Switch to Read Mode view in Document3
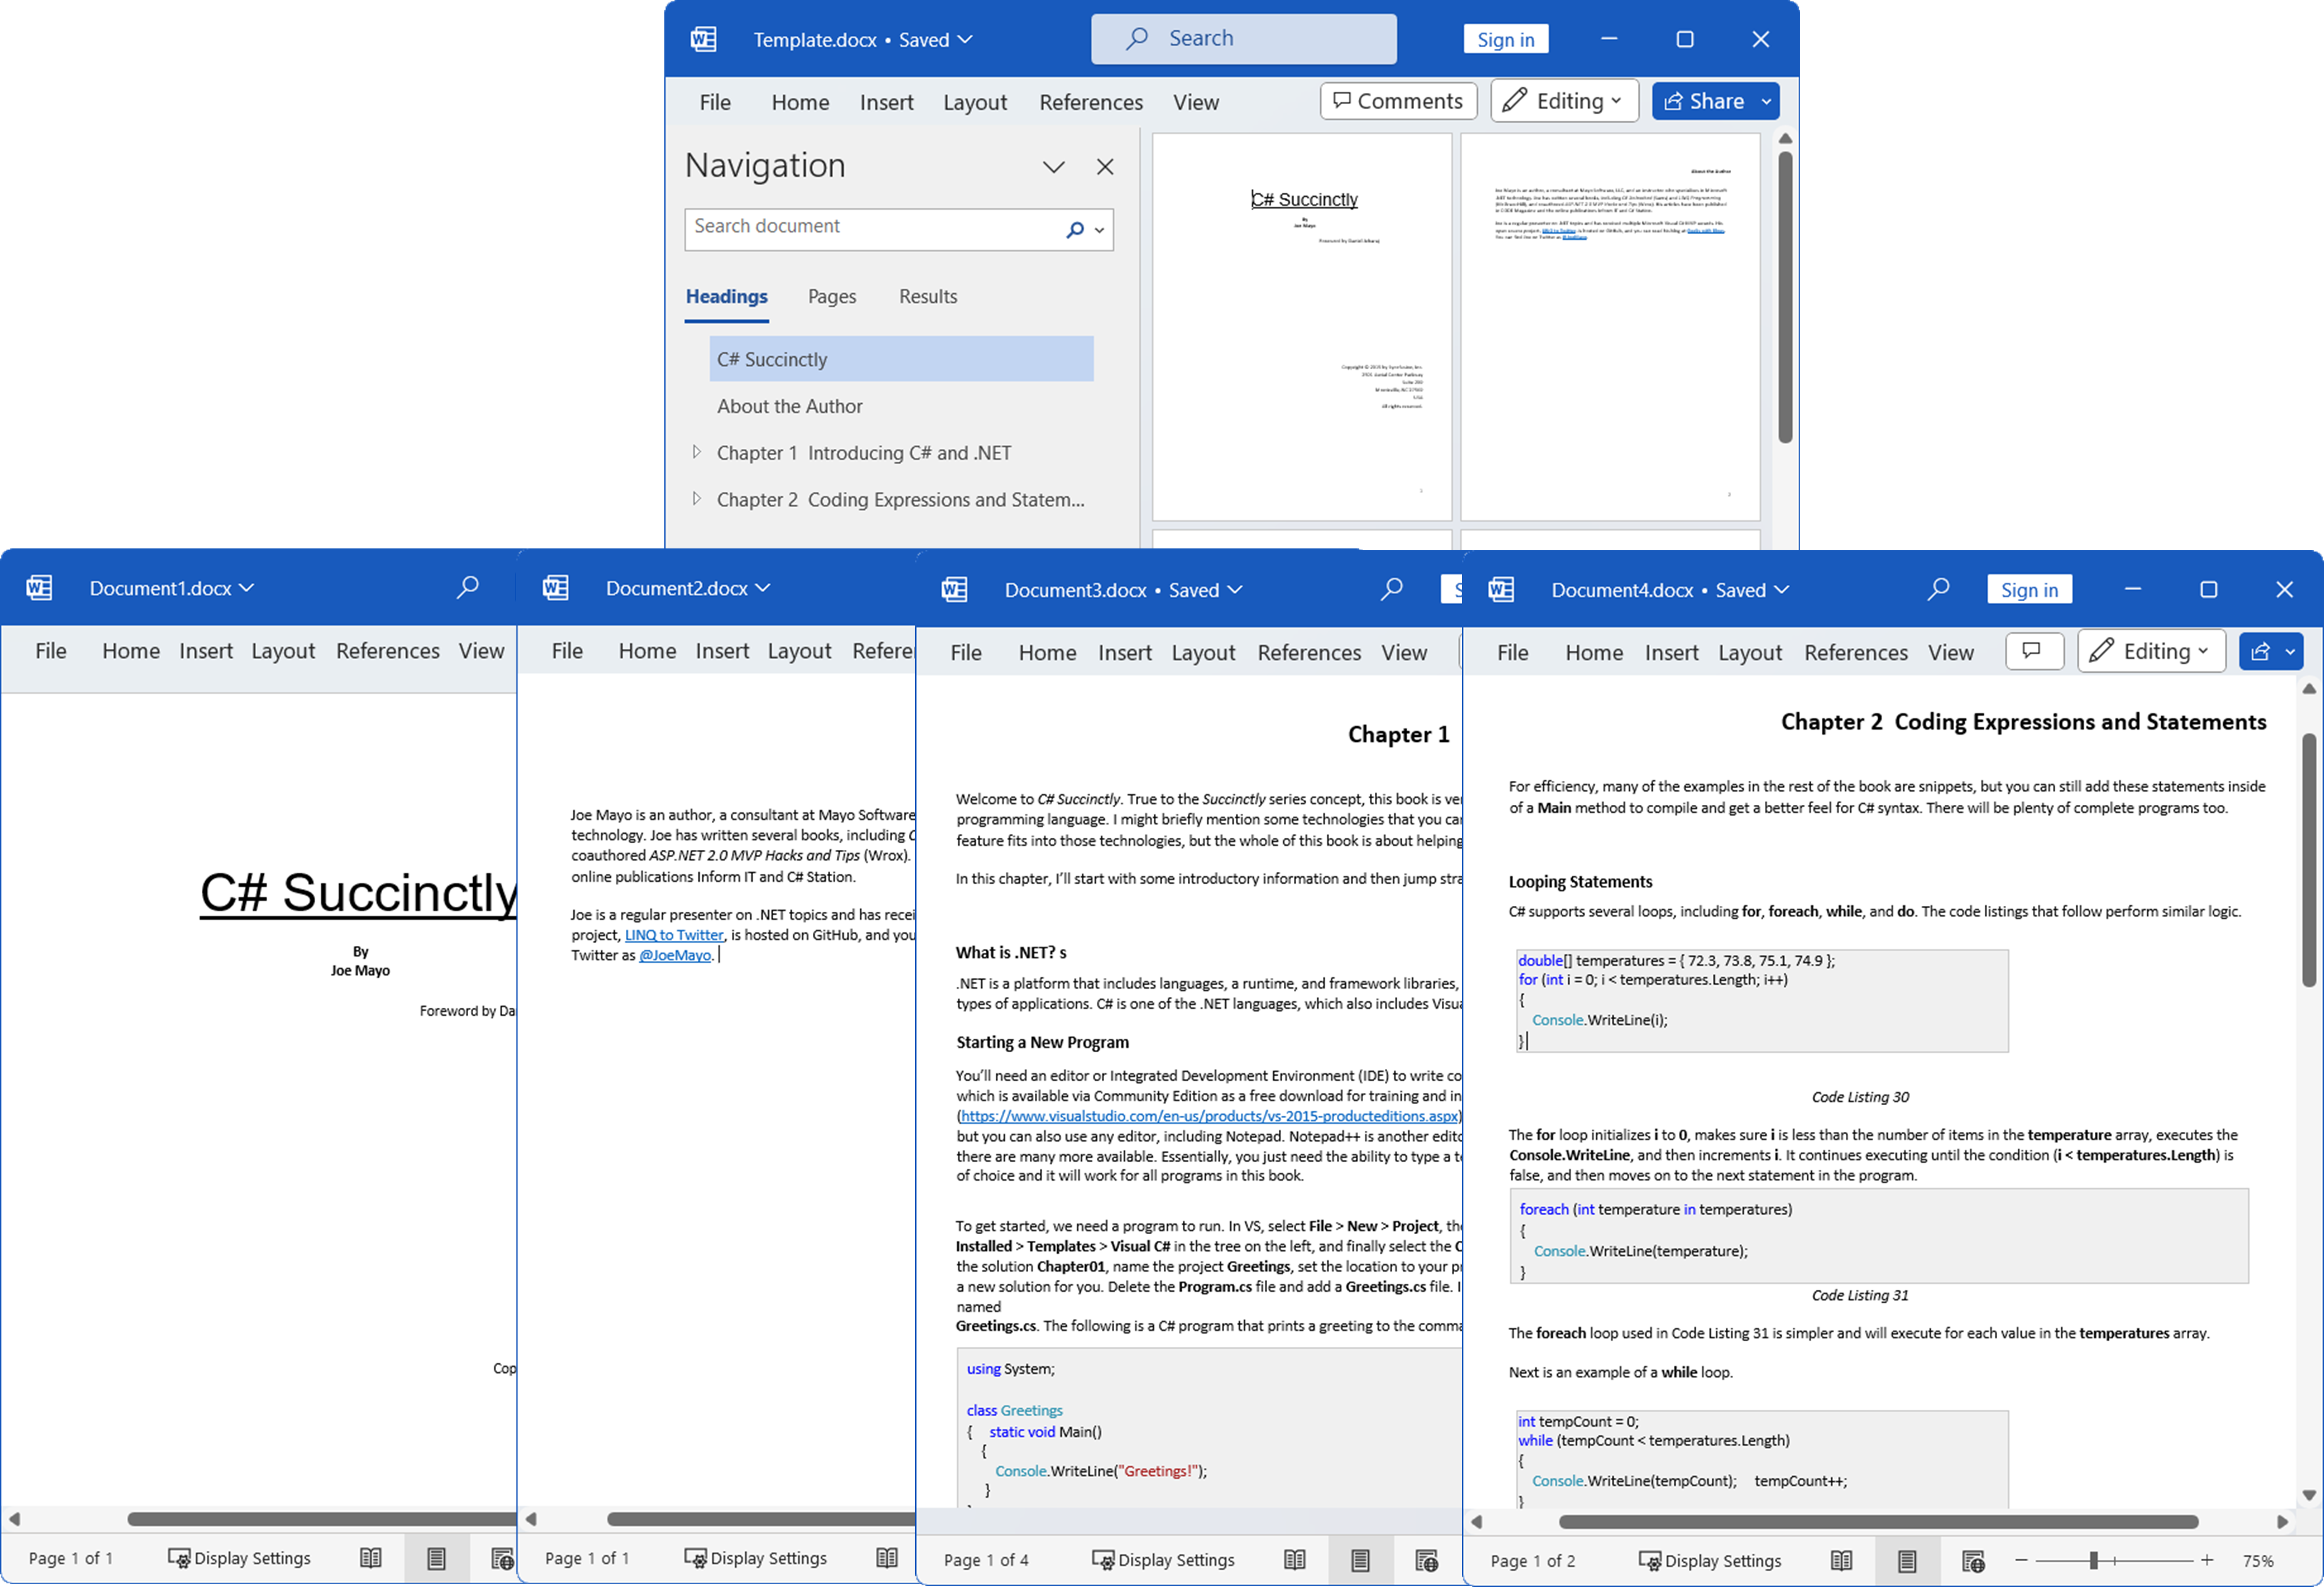The height and width of the screenshot is (1587, 2324). point(1294,1559)
